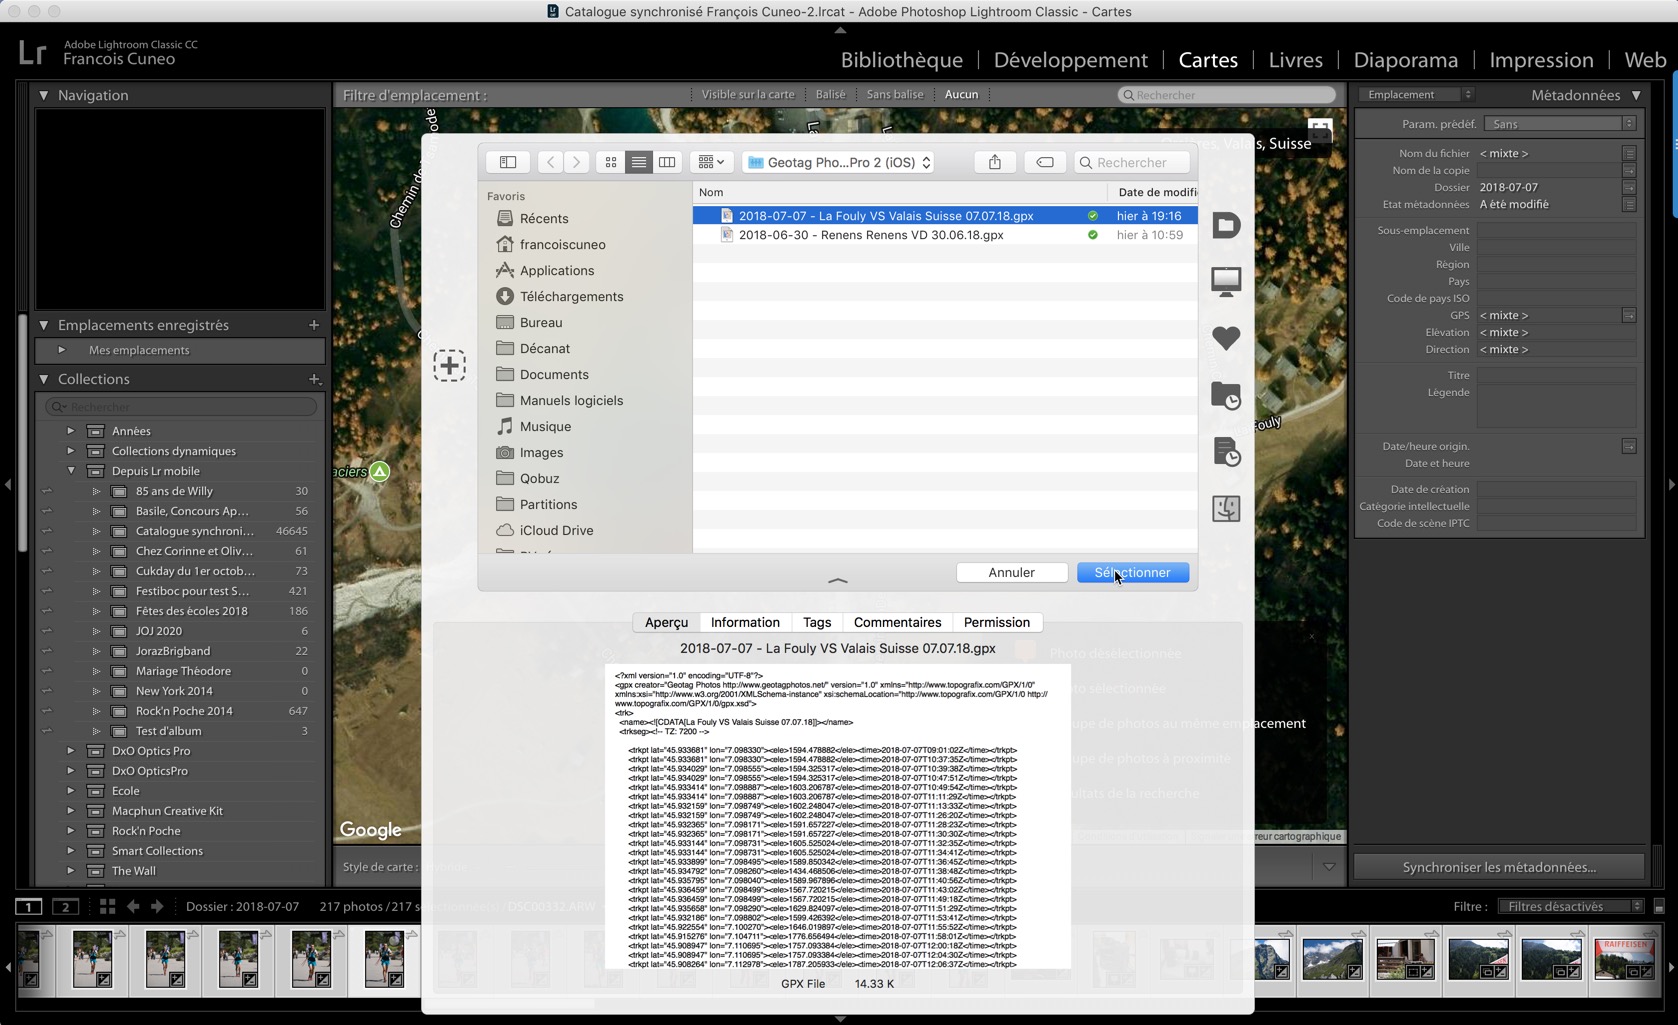The image size is (1678, 1025).
Task: Collapse the preview pane chevron
Action: click(x=838, y=580)
